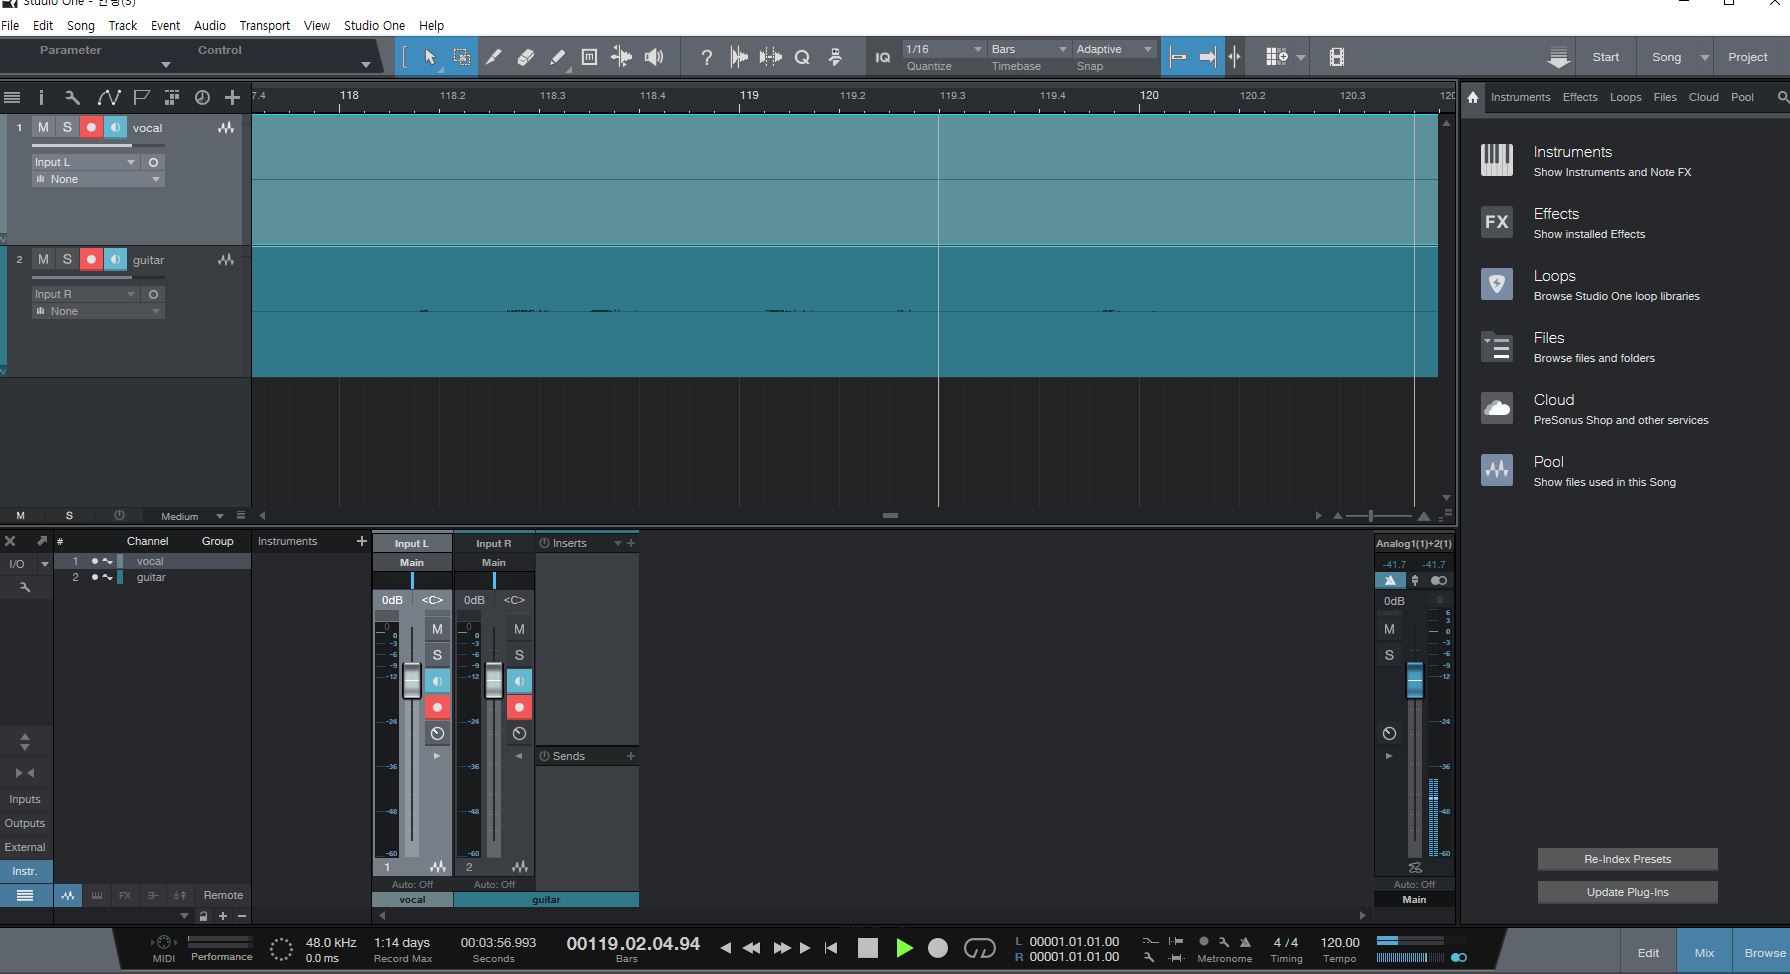
Task: Open Pool waveform icon
Action: pos(1497,470)
